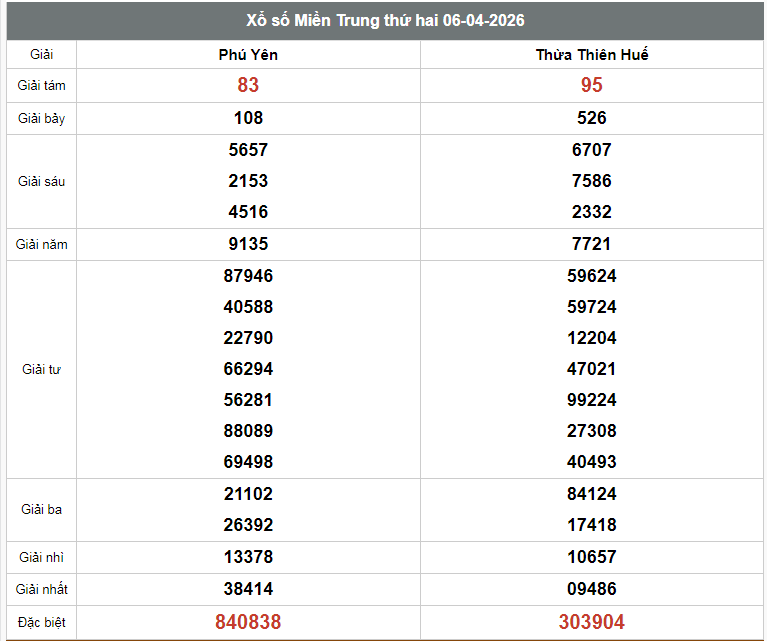This screenshot has height=641, width=767.
Task: Click the red number 95 for Huế
Action: coord(591,86)
